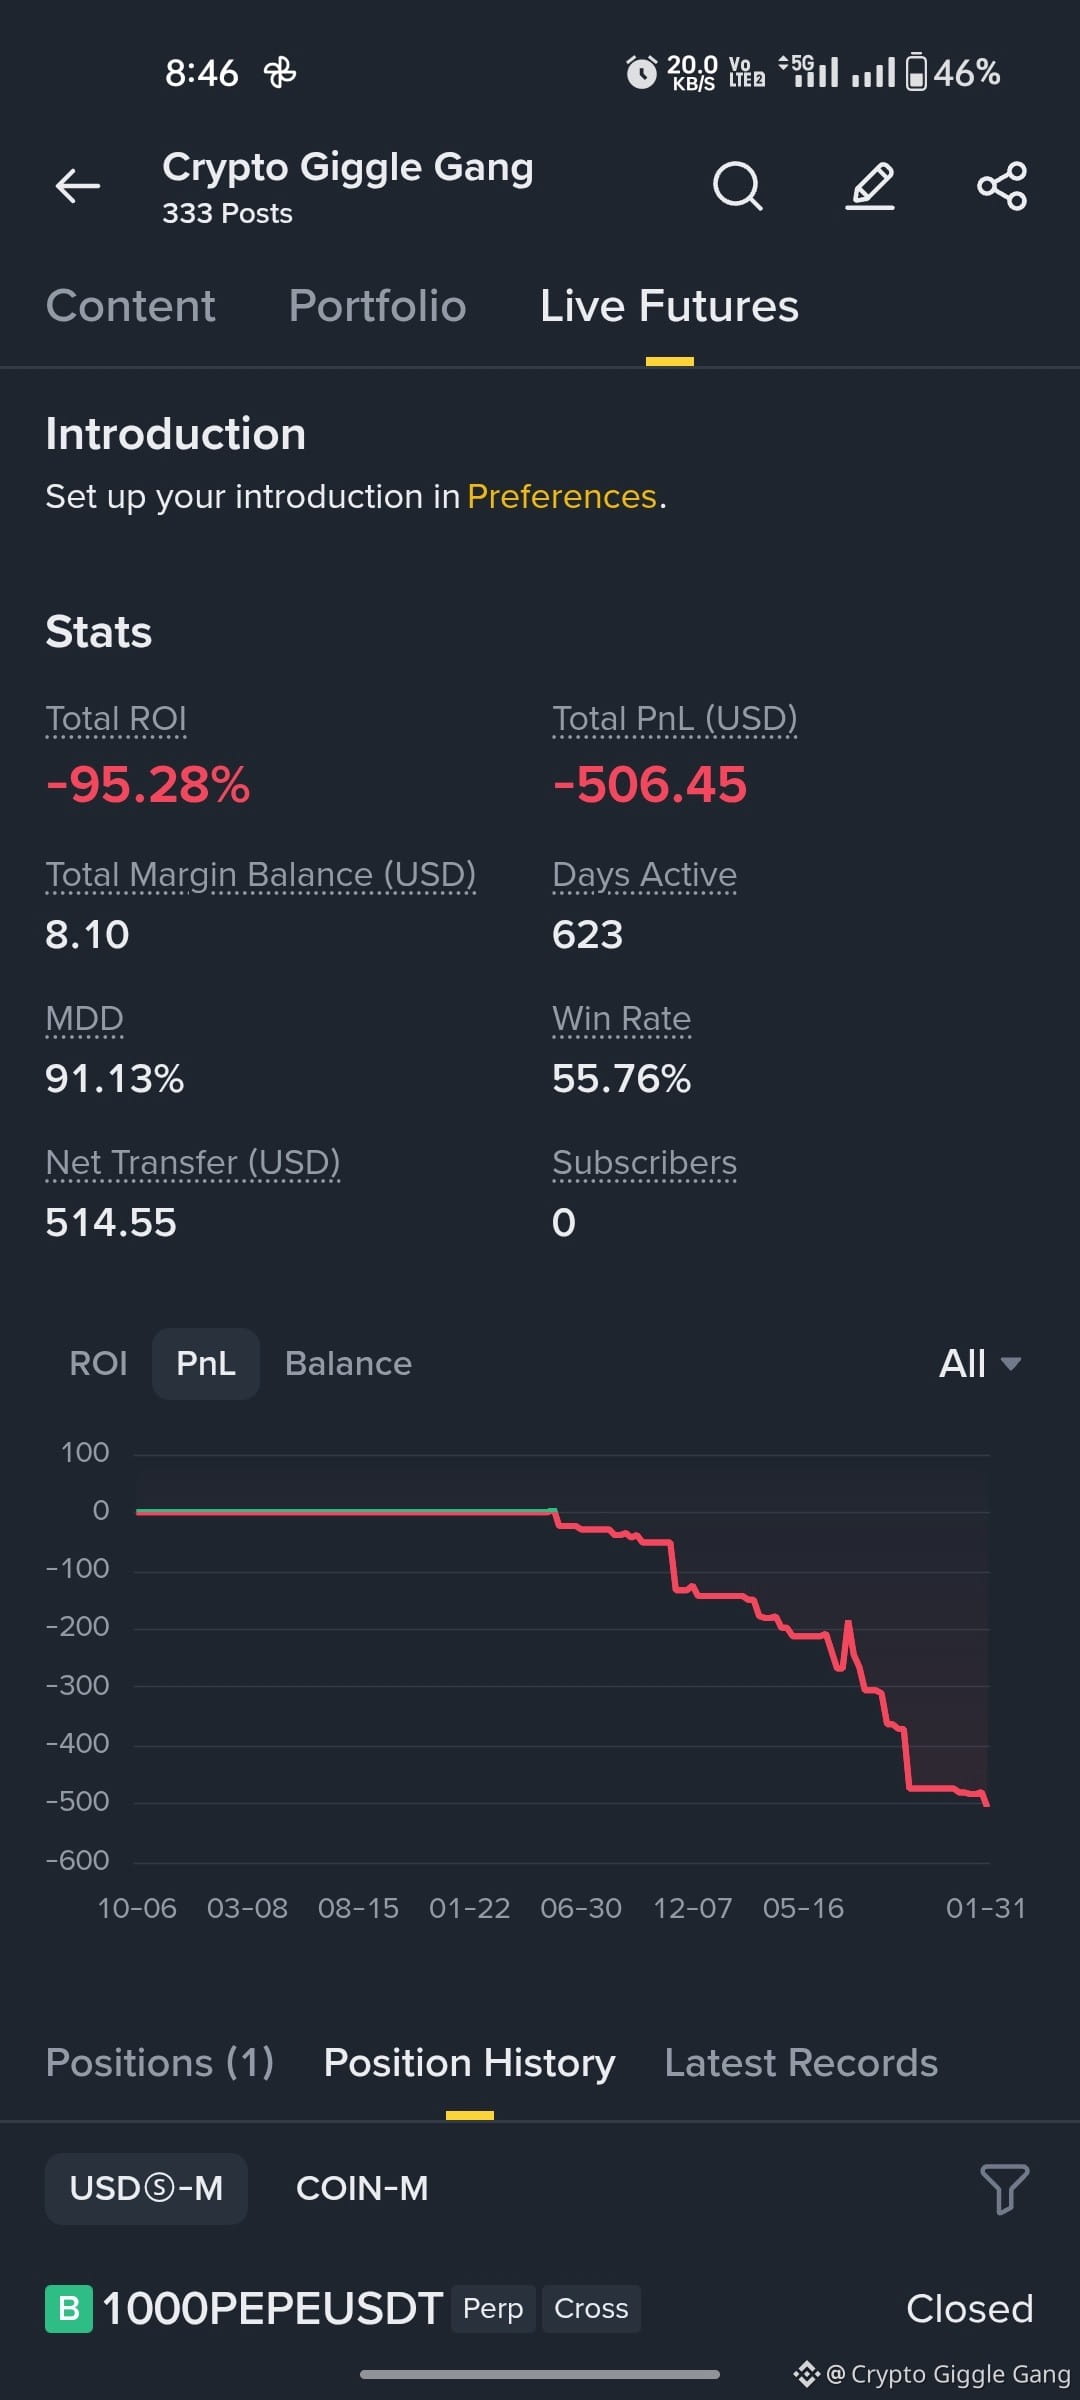This screenshot has width=1080, height=2400.
Task: Switch to the COIN-M market option
Action: click(362, 2188)
